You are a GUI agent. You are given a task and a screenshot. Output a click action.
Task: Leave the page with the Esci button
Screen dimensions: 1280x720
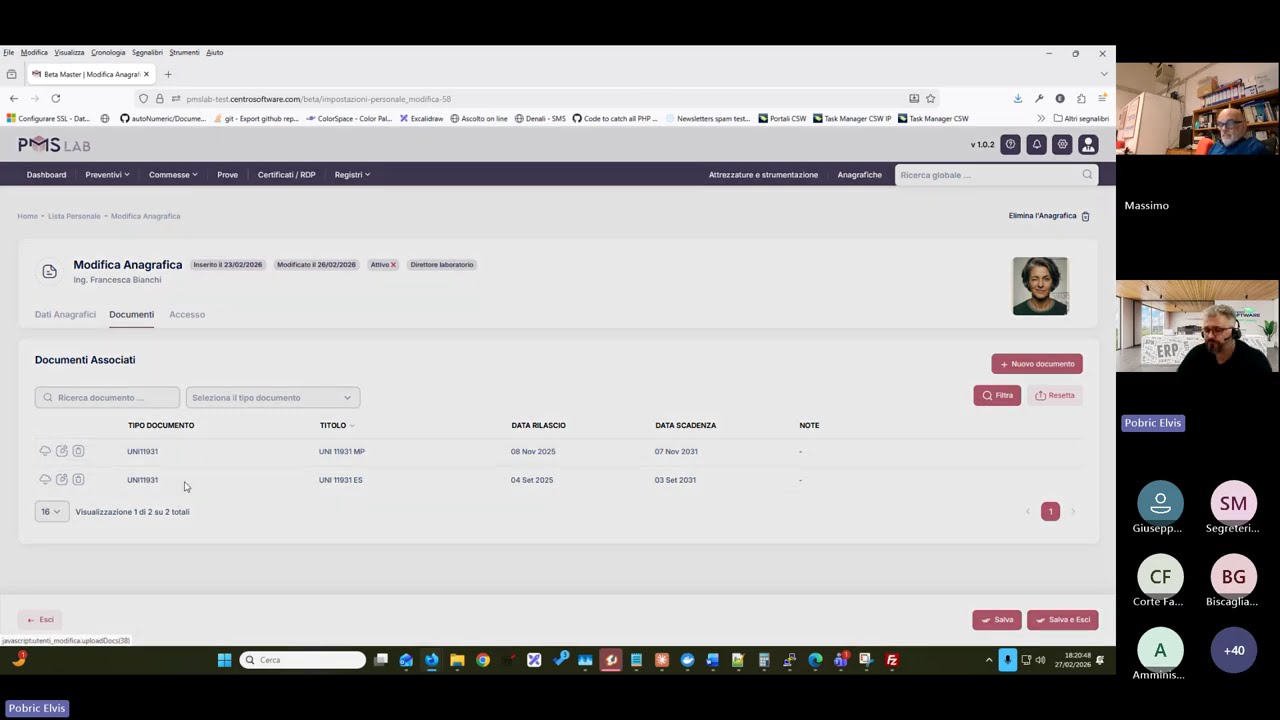point(41,620)
